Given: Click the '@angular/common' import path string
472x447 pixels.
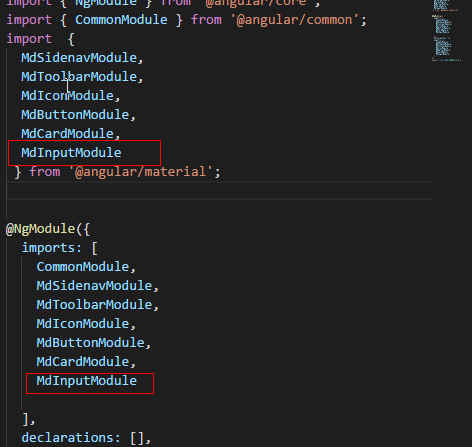Looking at the screenshot, I should point(294,20).
